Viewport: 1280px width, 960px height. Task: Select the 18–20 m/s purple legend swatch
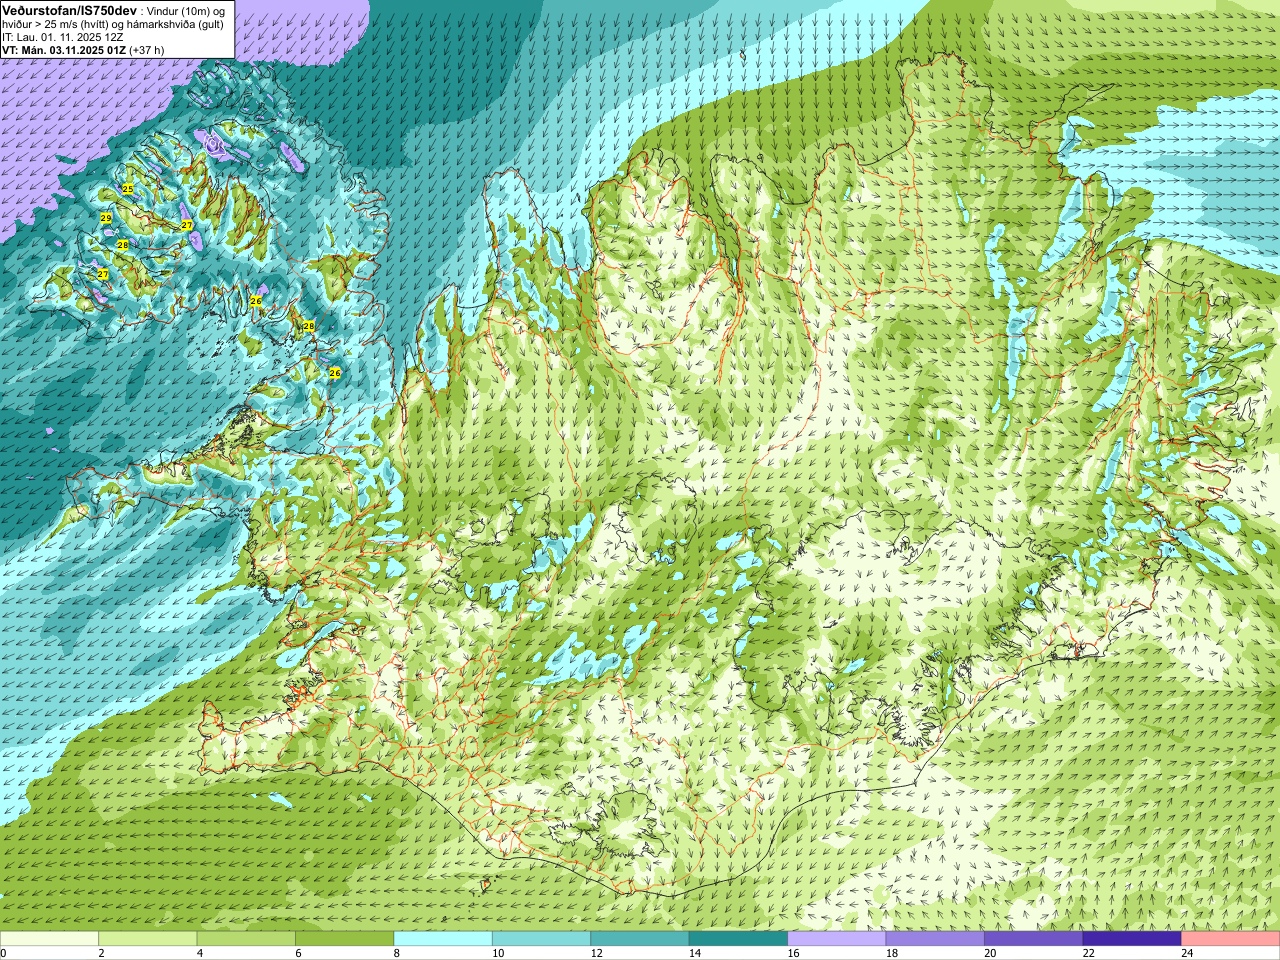[935, 939]
